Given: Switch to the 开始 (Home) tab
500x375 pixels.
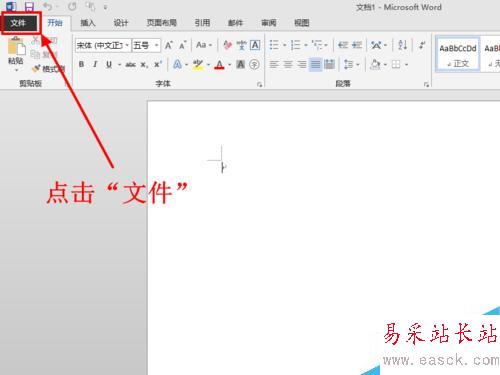Looking at the screenshot, I should [55, 23].
